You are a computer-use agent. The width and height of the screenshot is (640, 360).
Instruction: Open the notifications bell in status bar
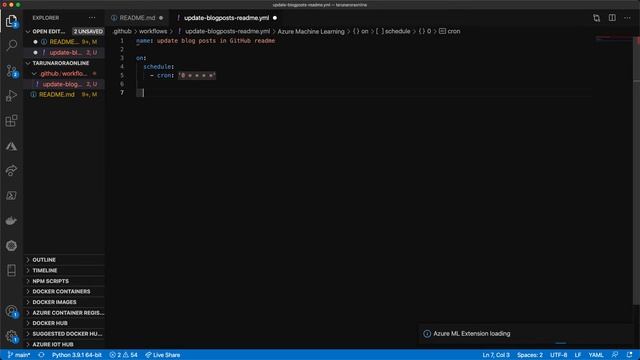tap(629, 355)
